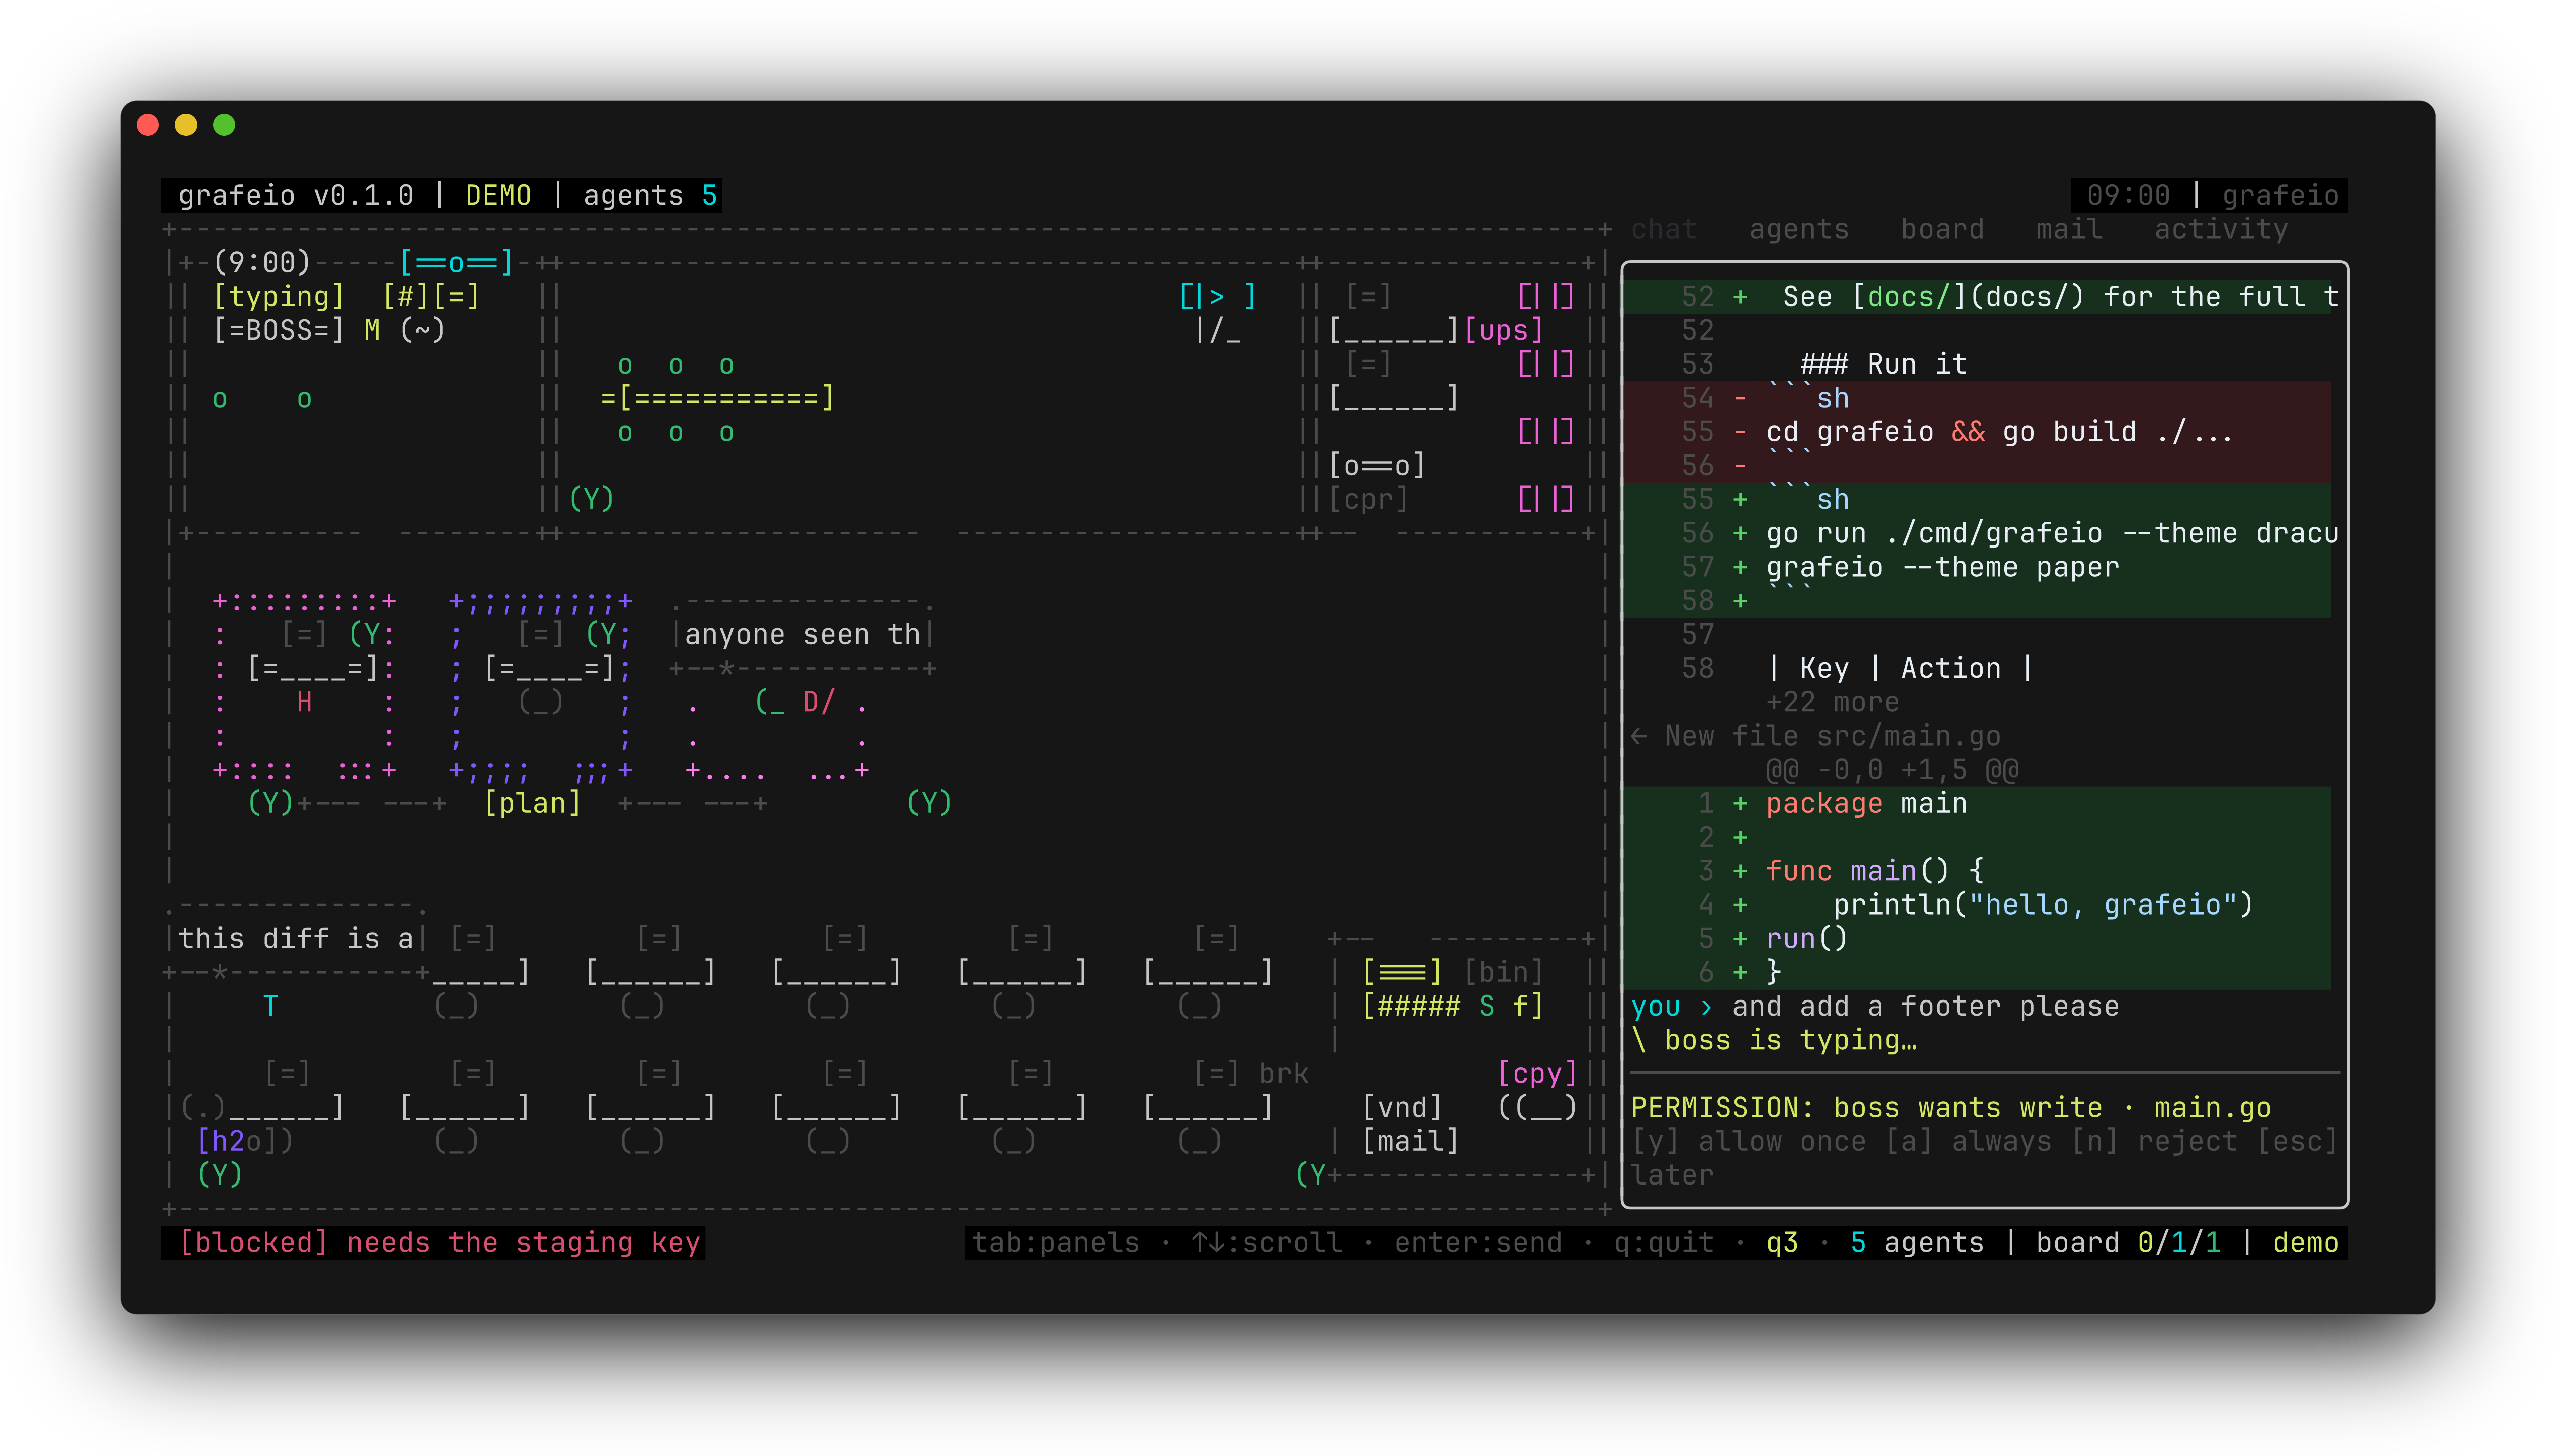
Task: Click the 'demo' label in status bar
Action: (x=2305, y=1242)
